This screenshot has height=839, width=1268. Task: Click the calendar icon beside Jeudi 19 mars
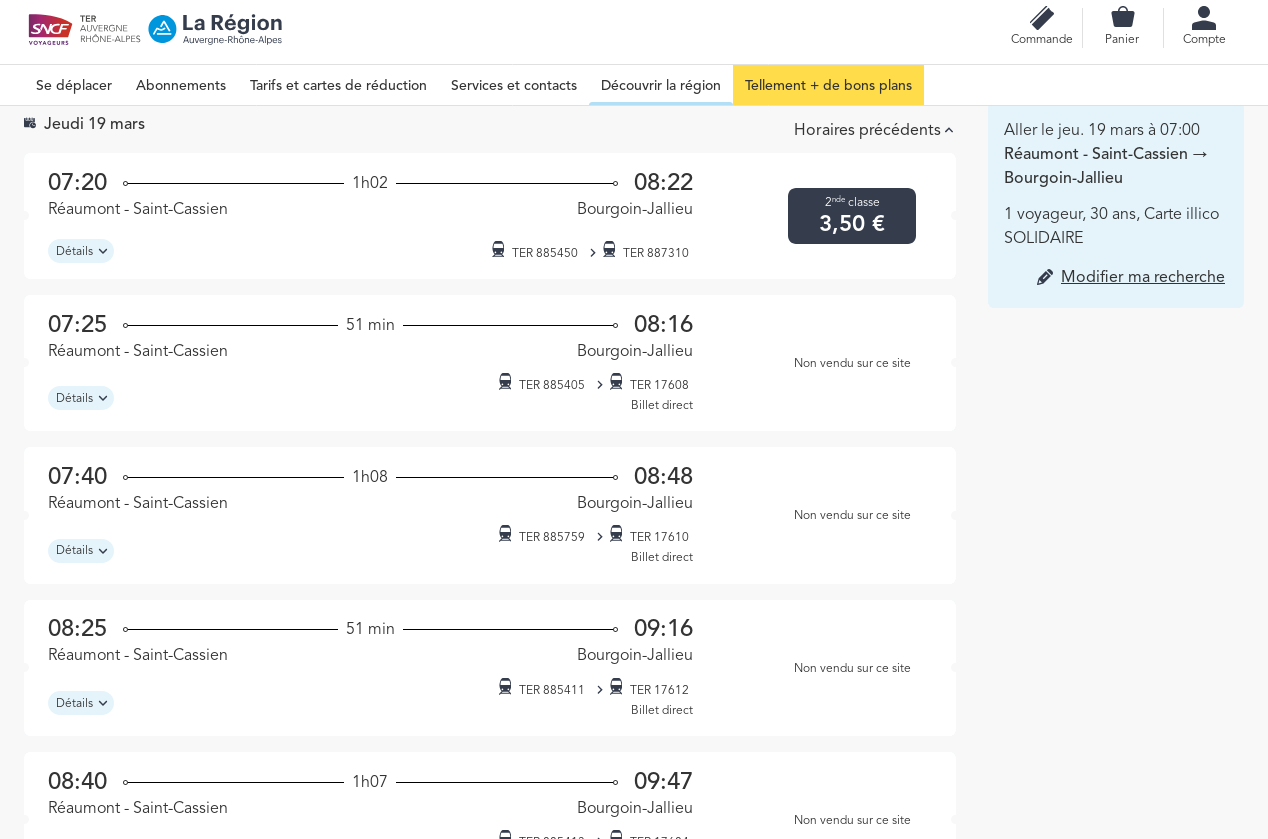(x=30, y=123)
